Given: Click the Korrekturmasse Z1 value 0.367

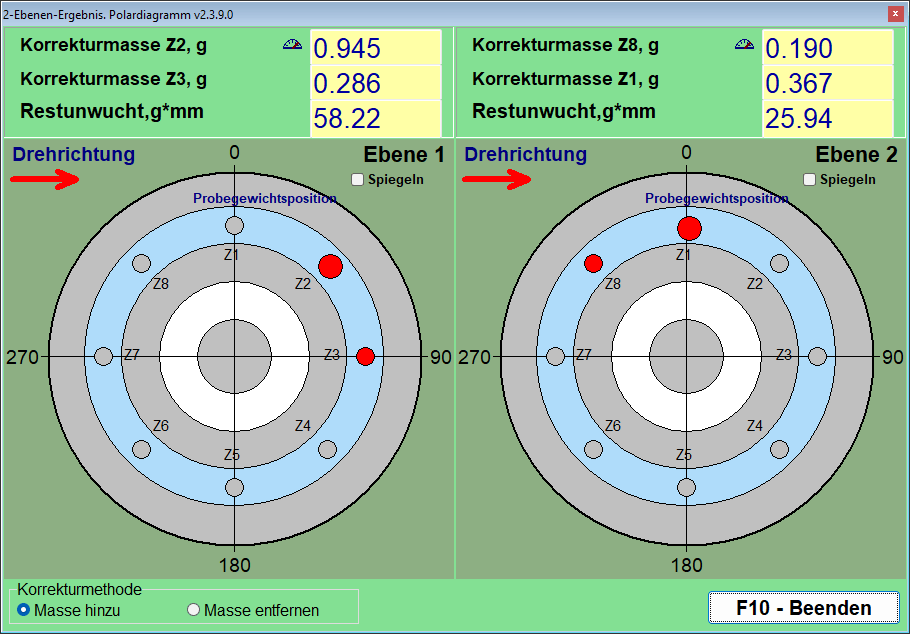Looking at the screenshot, I should (828, 82).
